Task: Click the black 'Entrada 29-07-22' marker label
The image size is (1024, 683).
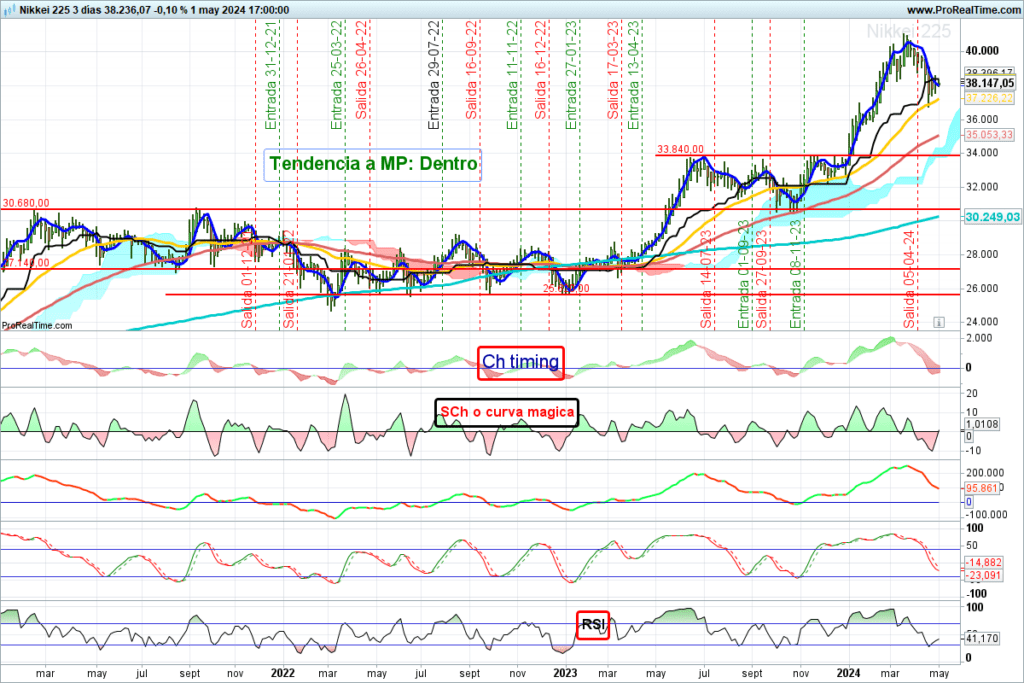Action: click(x=434, y=75)
